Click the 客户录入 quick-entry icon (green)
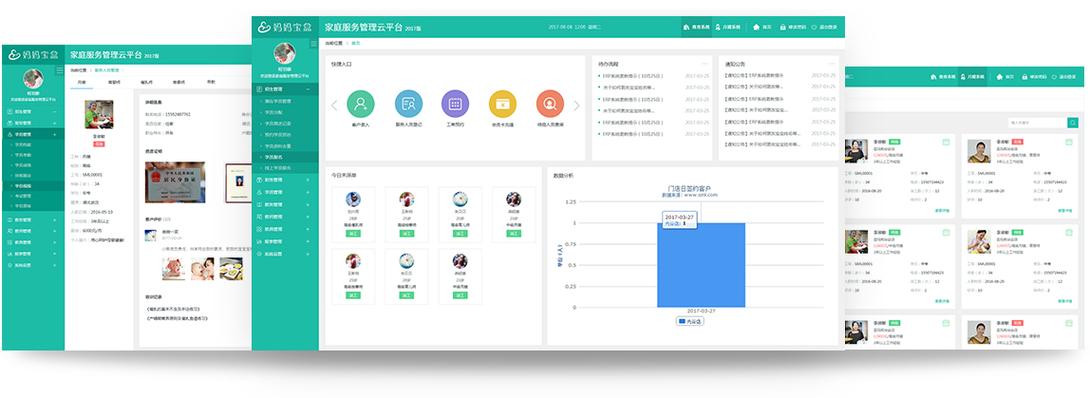 coord(360,104)
